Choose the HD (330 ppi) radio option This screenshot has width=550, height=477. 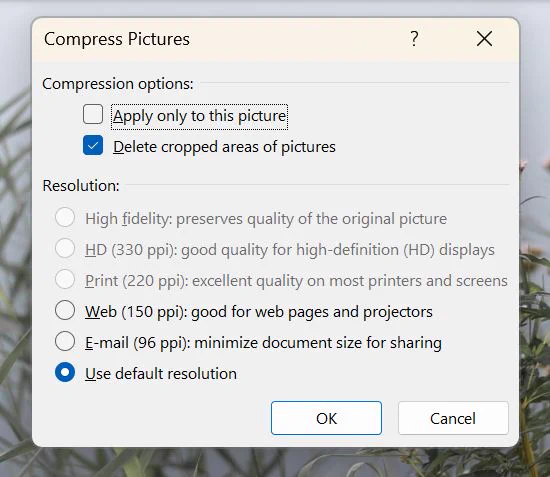(x=65, y=248)
